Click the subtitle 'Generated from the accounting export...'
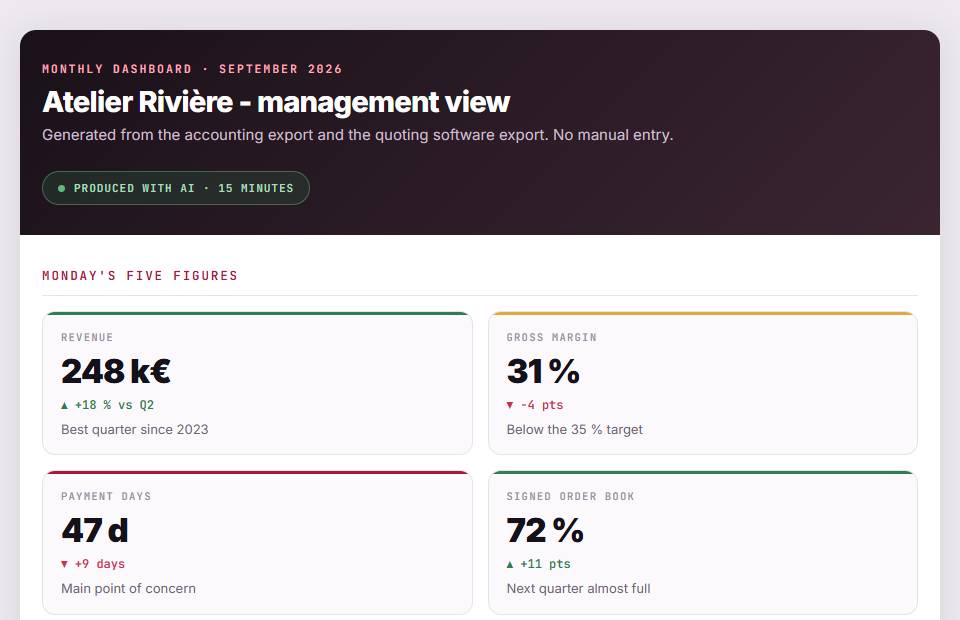Screen dimensions: 960x620 pos(358,135)
